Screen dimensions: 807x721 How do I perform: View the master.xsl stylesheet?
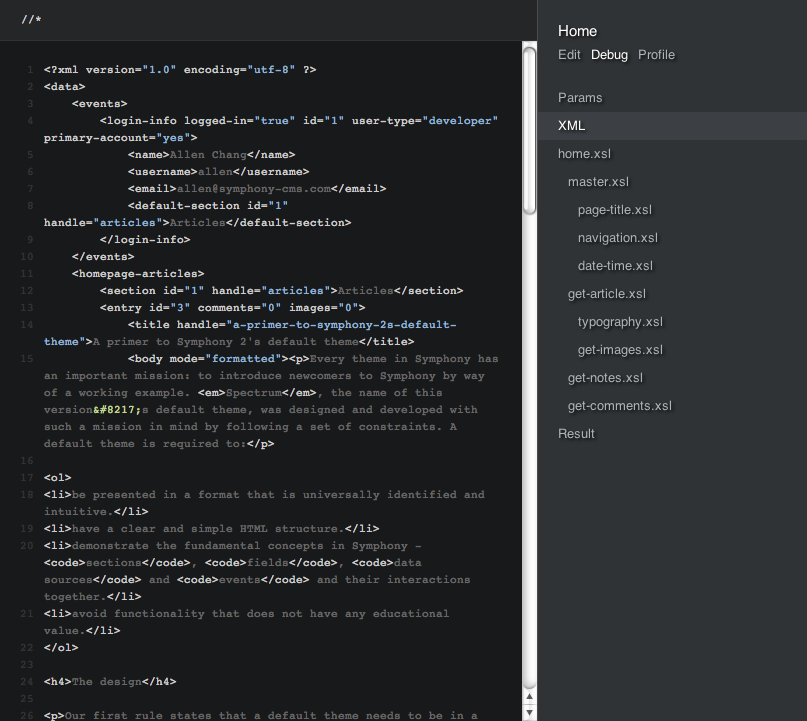coord(598,182)
